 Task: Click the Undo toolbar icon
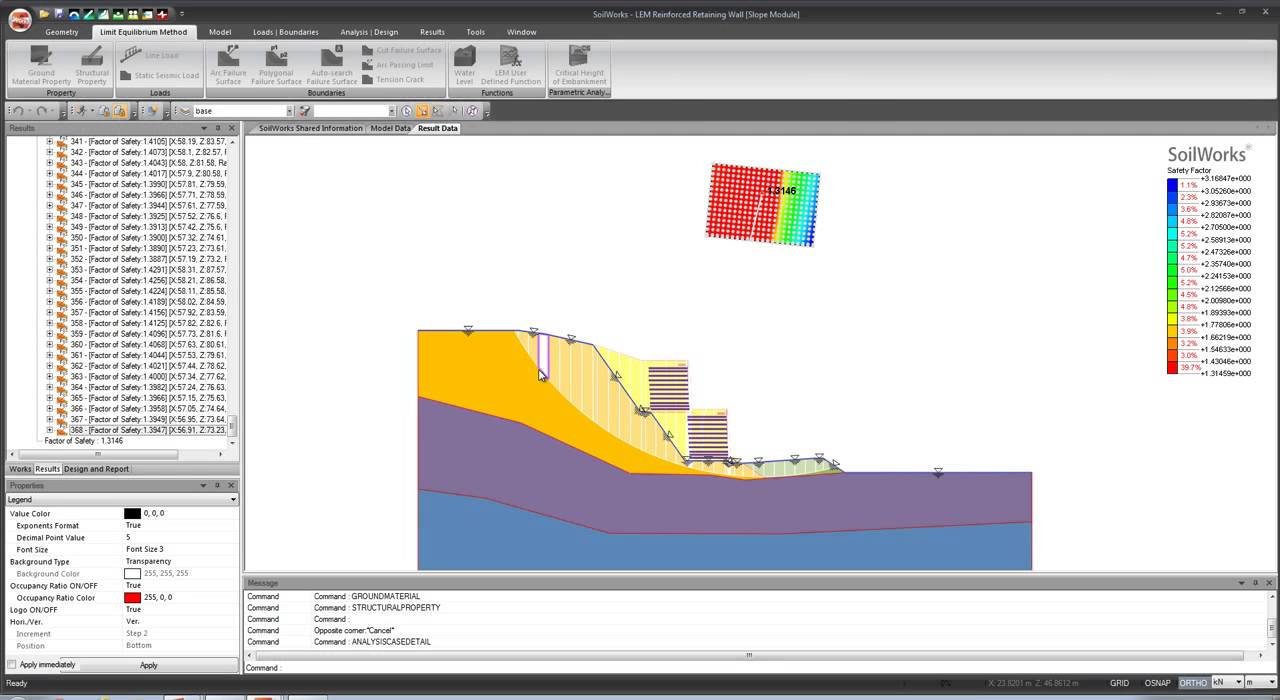click(x=18, y=111)
